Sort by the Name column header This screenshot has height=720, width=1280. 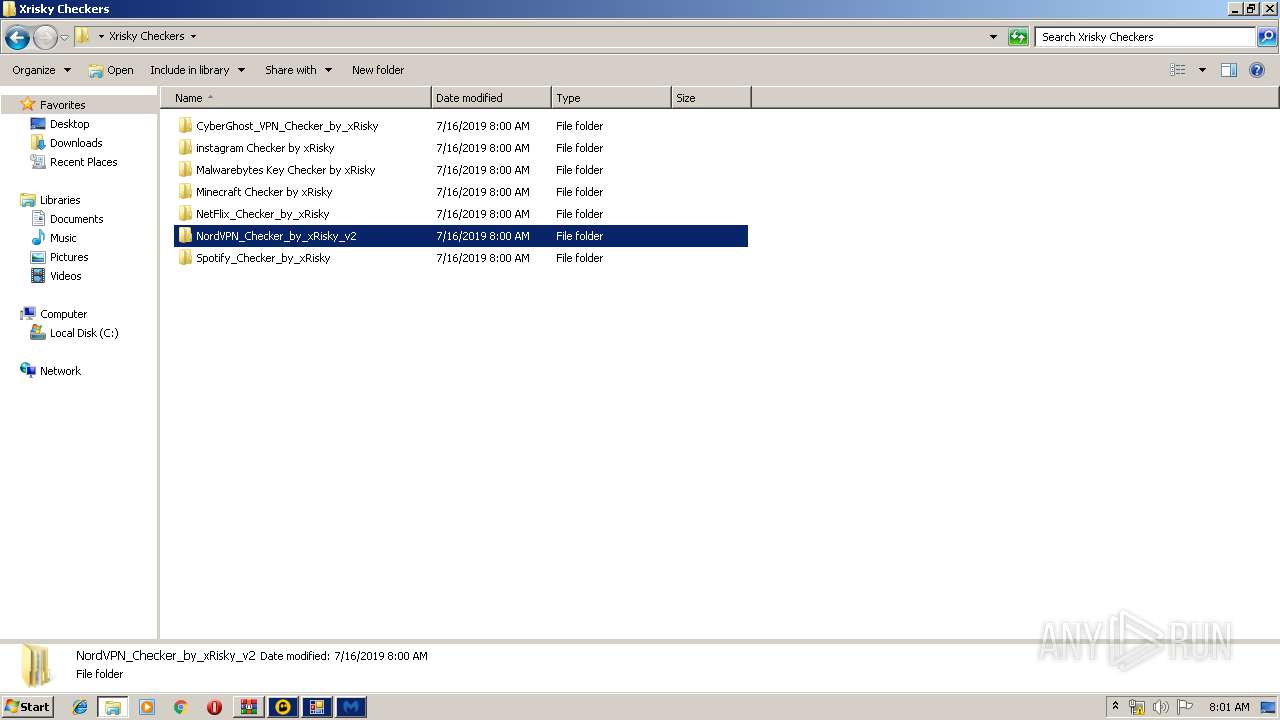[x=296, y=98]
